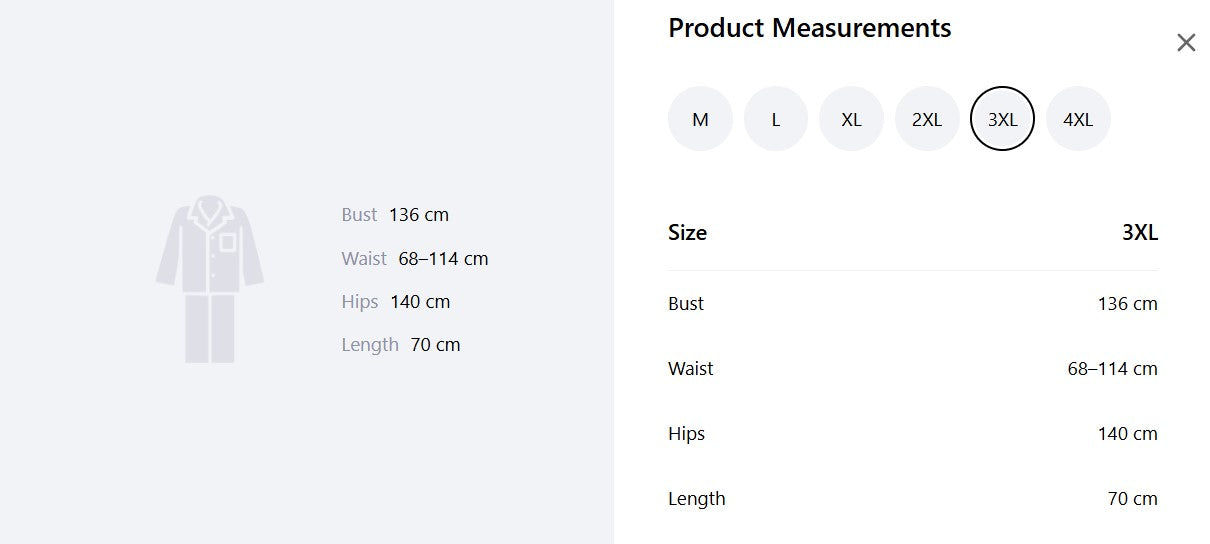Click the Hips row in measurements table

[x=913, y=433]
